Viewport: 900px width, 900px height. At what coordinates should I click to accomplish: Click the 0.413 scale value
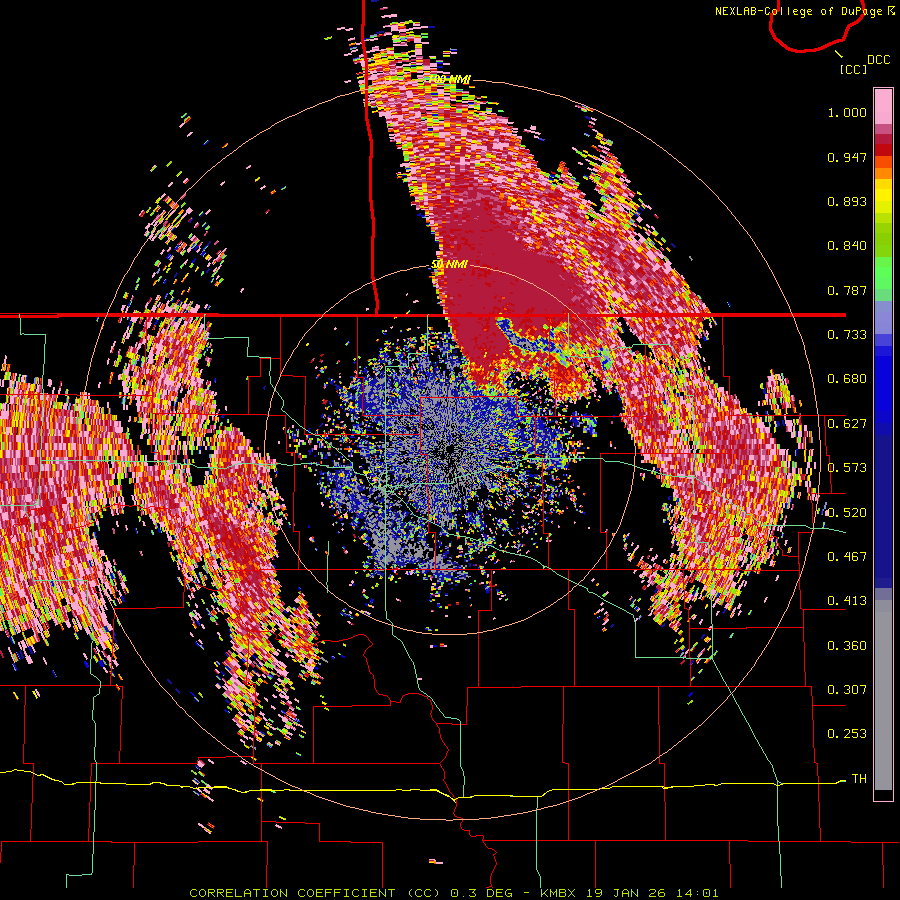847,601
